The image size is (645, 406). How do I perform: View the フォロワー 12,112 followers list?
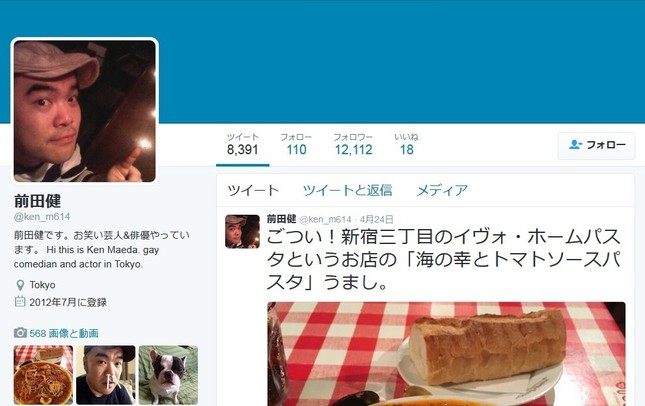[x=353, y=144]
